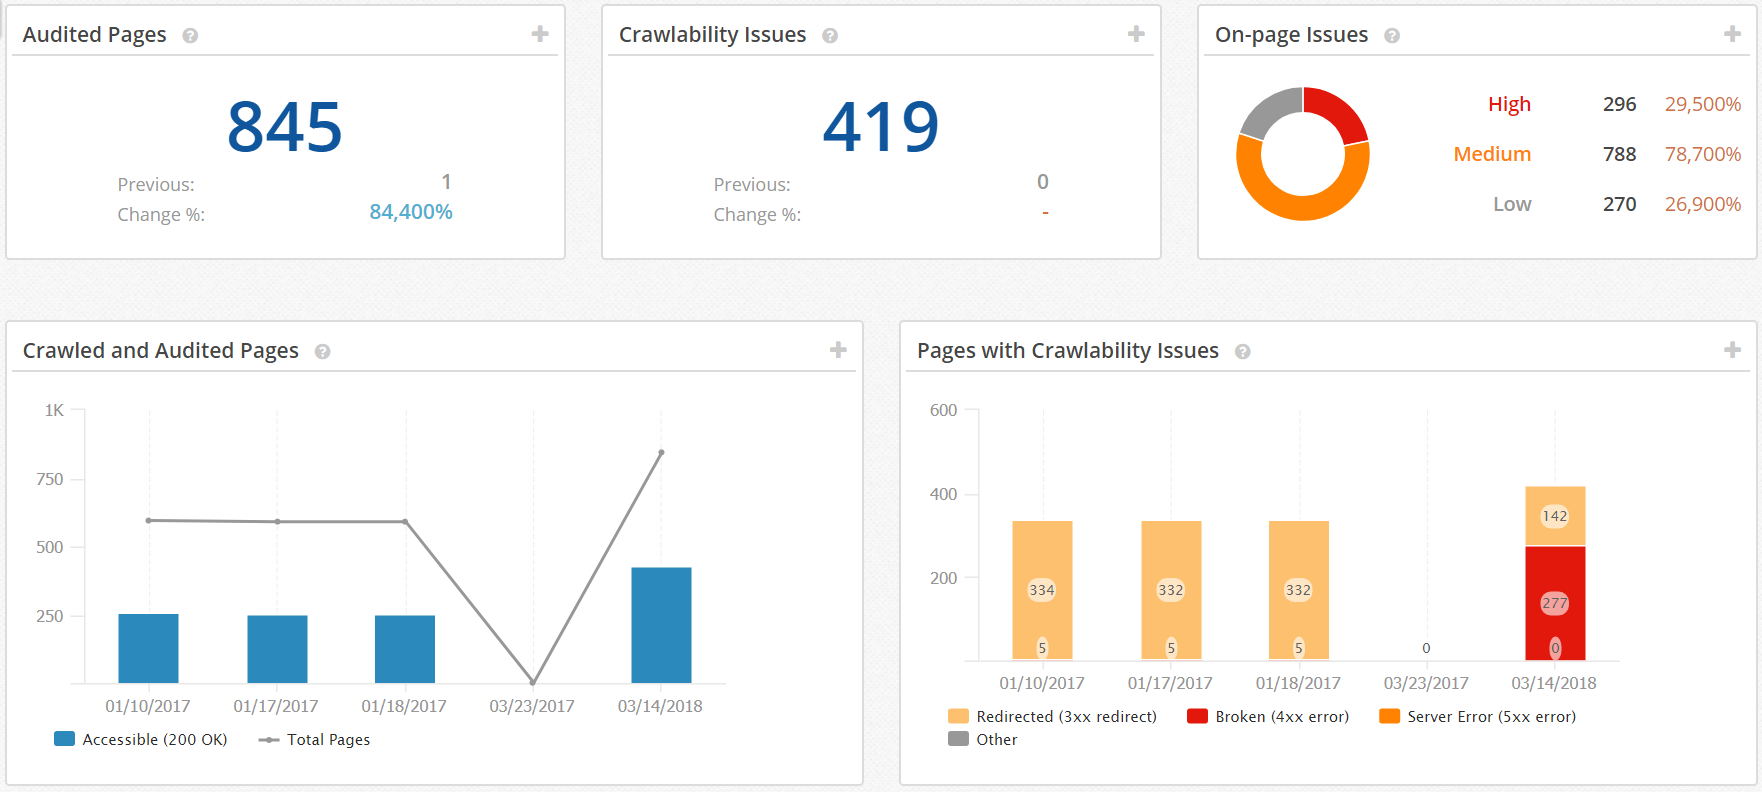Expand the Audited Pages widget with plus
The height and width of the screenshot is (792, 1762).
(540, 34)
